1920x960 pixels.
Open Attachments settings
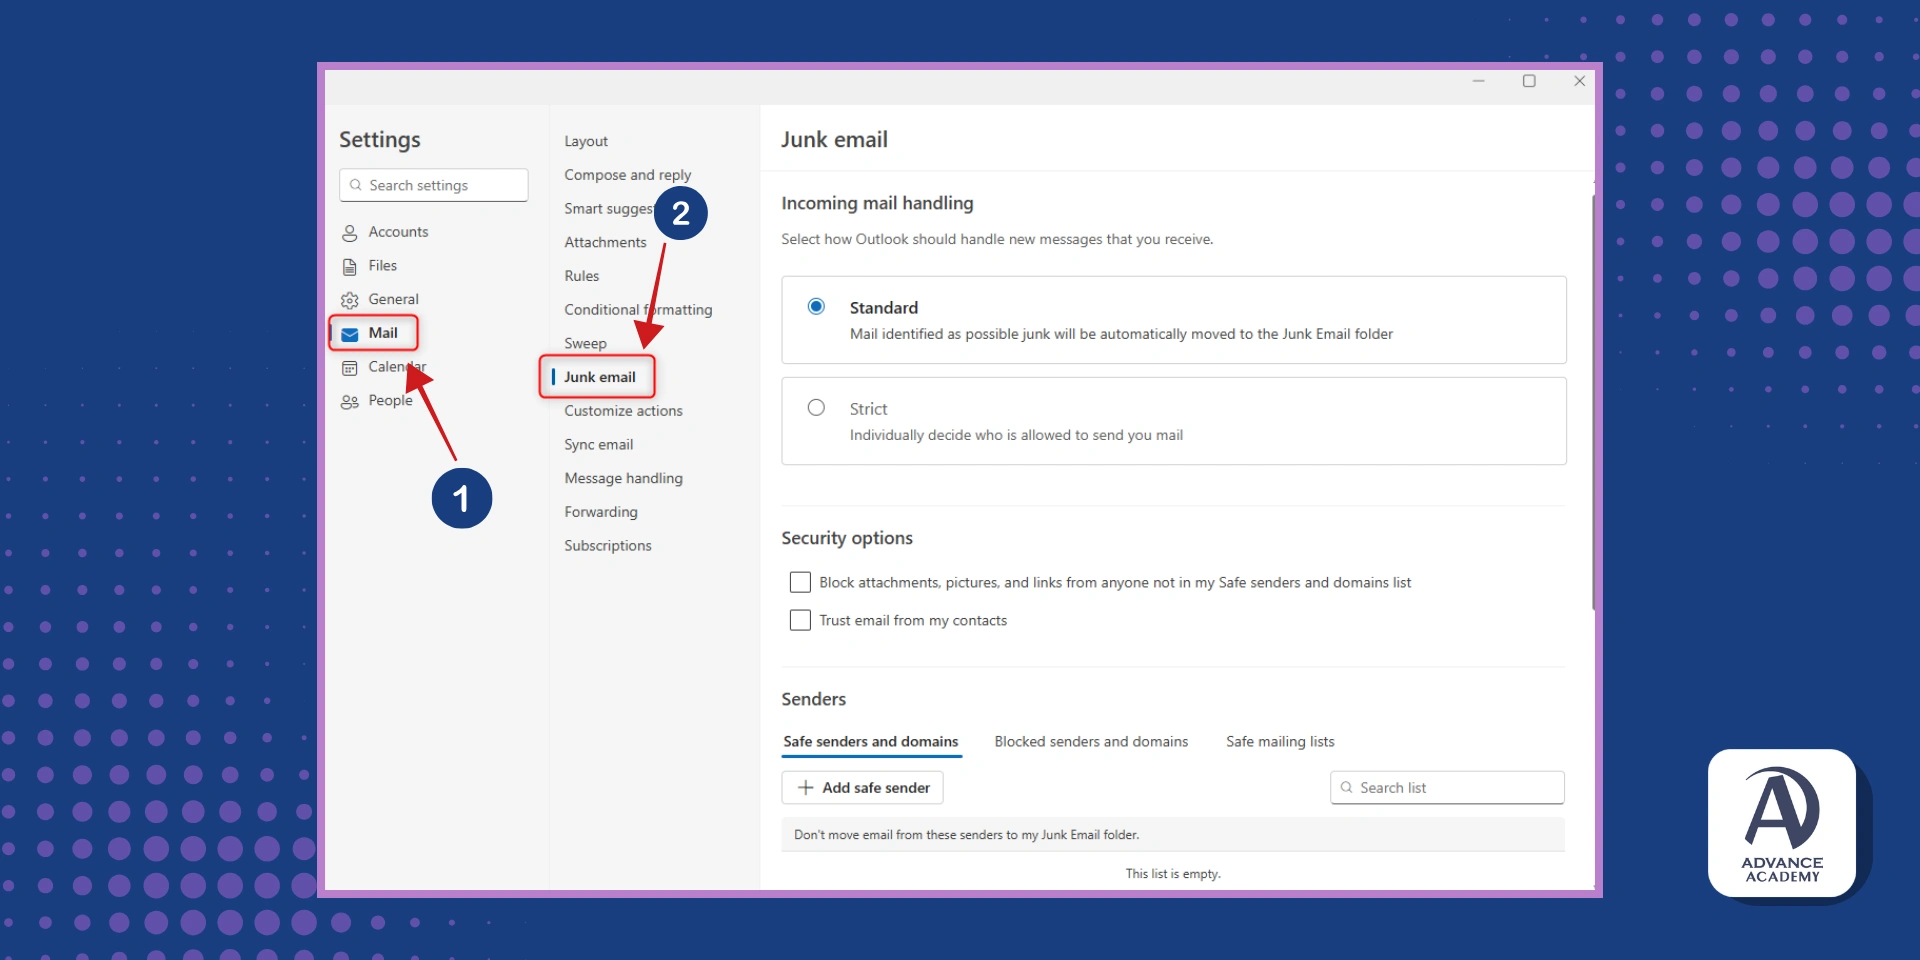[x=605, y=243]
